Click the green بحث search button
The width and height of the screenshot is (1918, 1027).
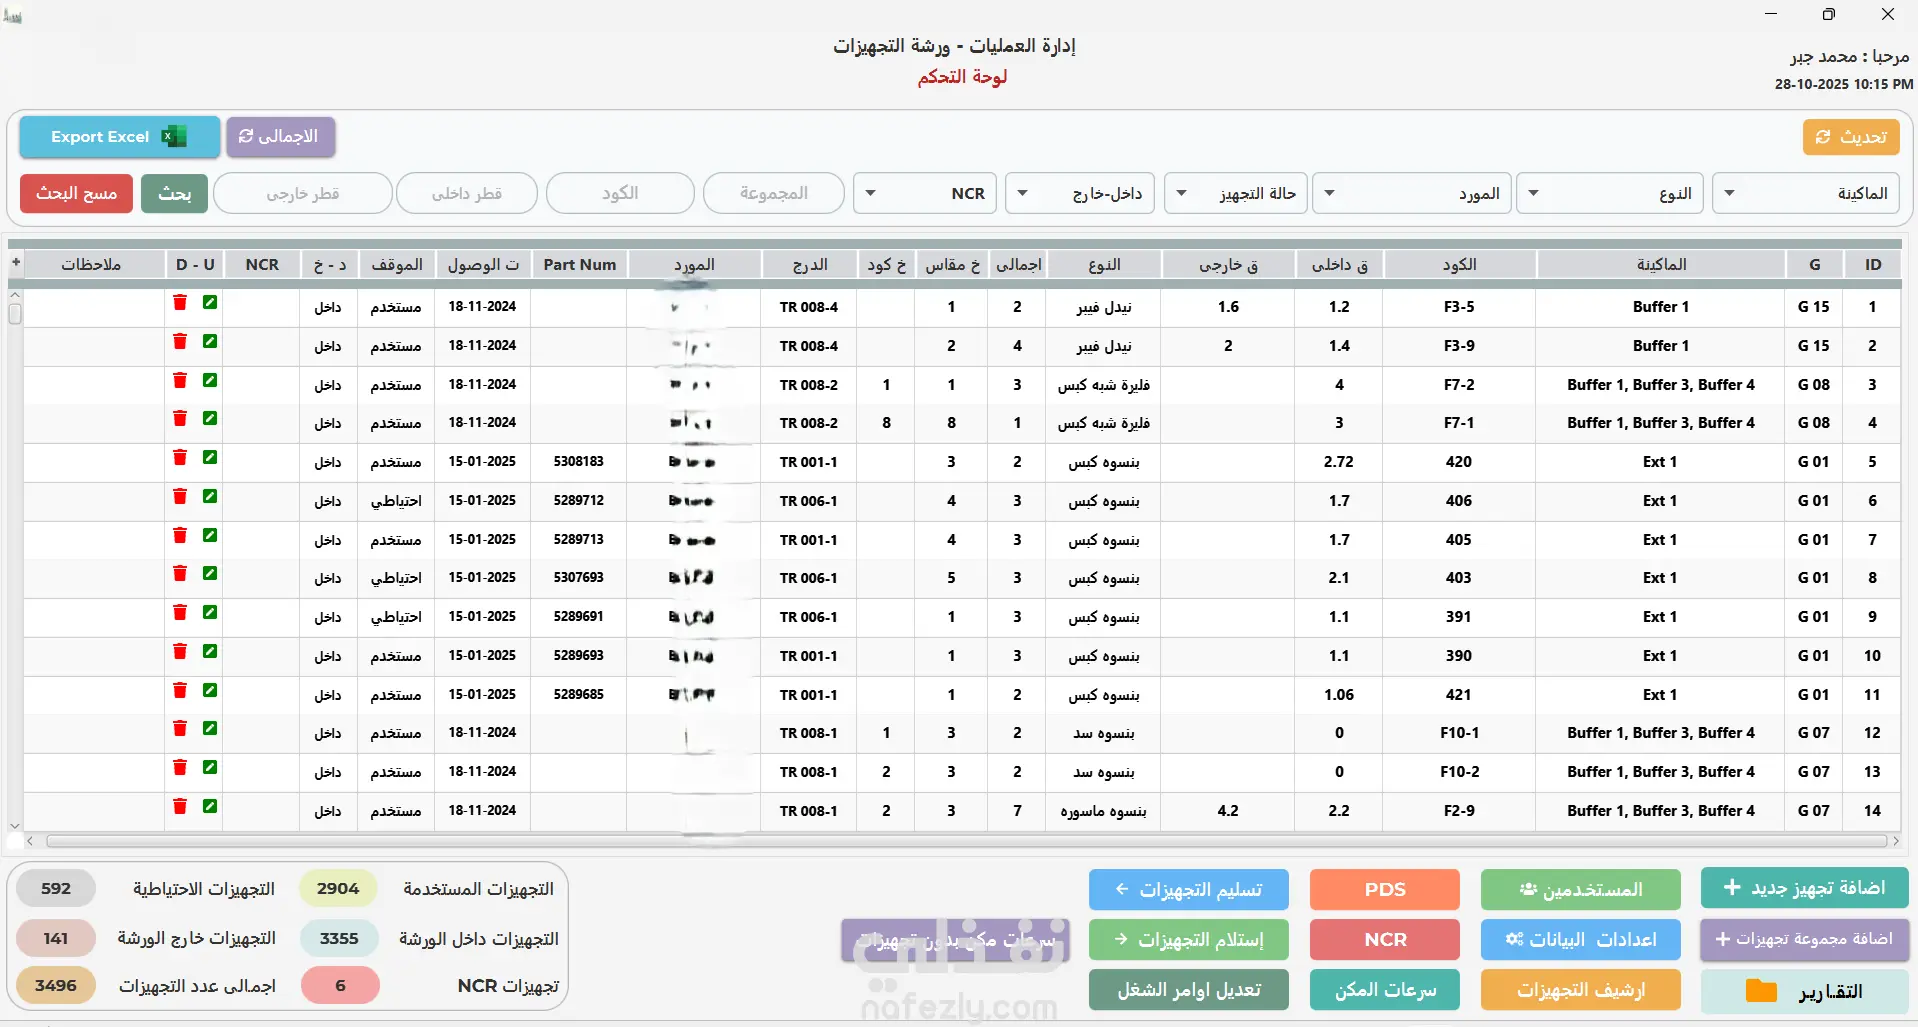point(174,193)
